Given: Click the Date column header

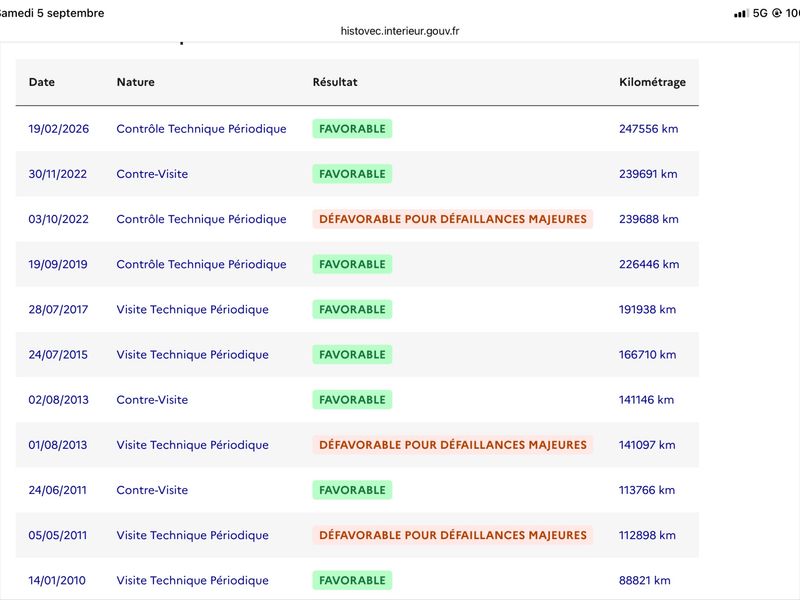Looking at the screenshot, I should pos(42,82).
